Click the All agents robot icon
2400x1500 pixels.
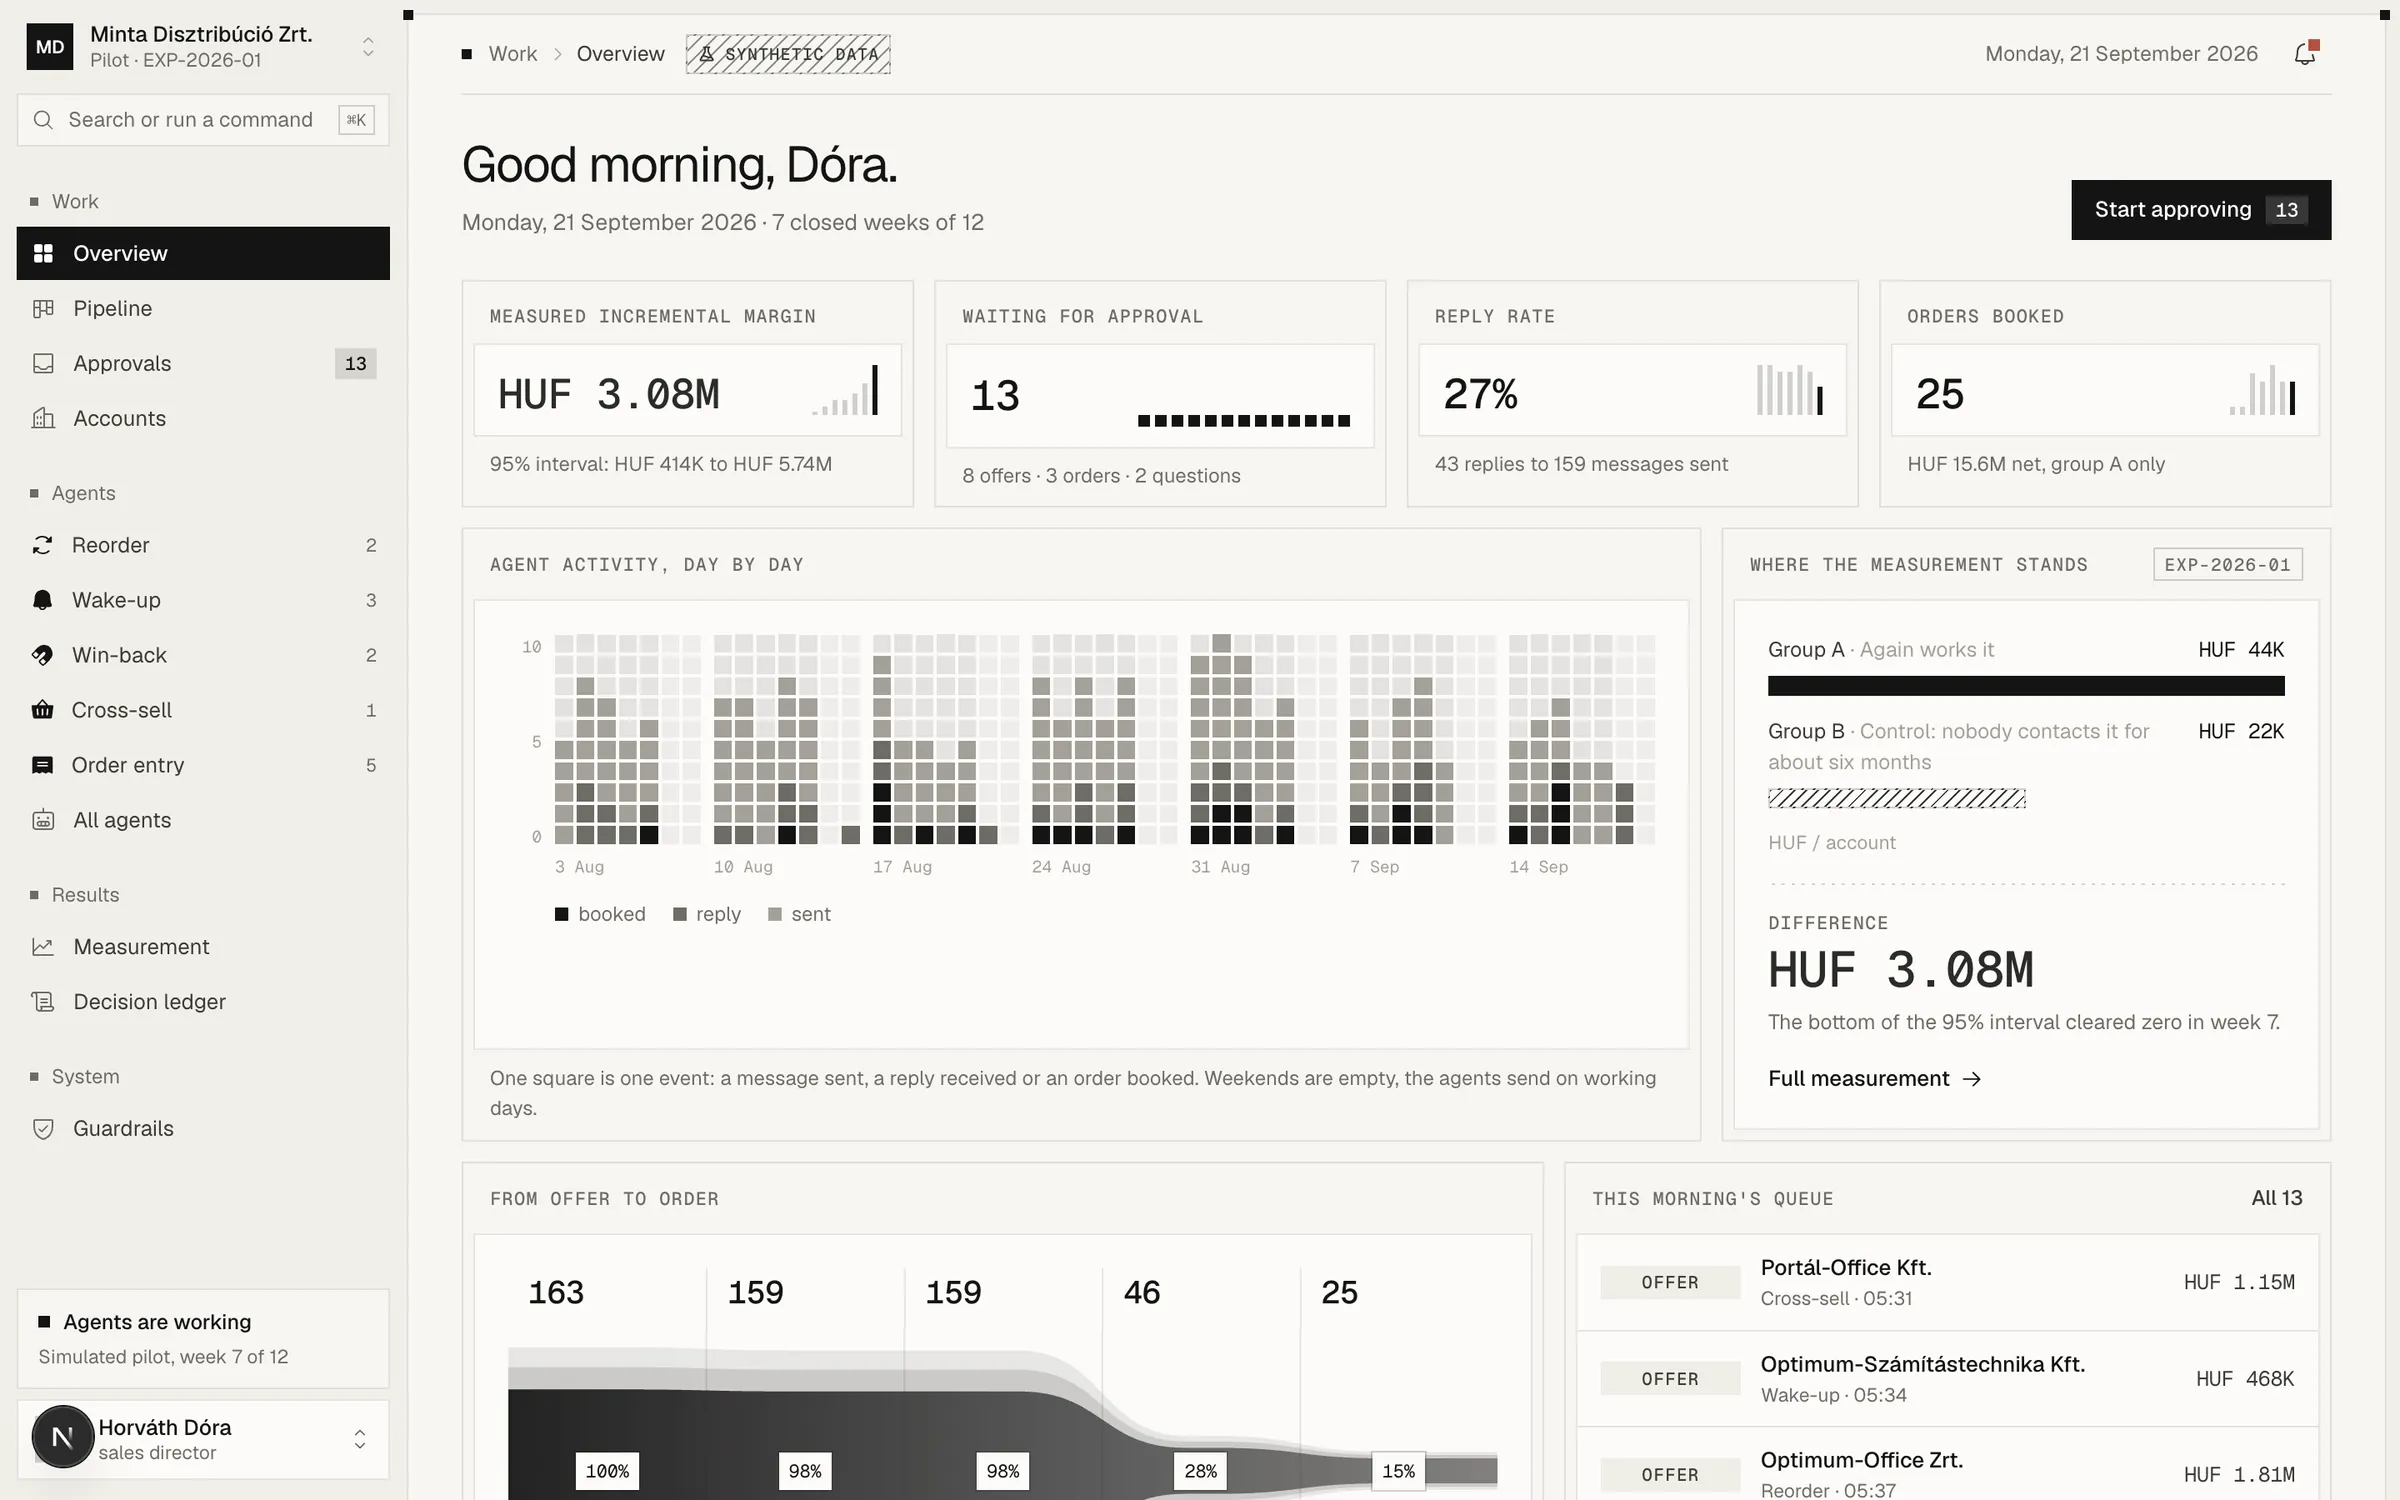pos(43,820)
